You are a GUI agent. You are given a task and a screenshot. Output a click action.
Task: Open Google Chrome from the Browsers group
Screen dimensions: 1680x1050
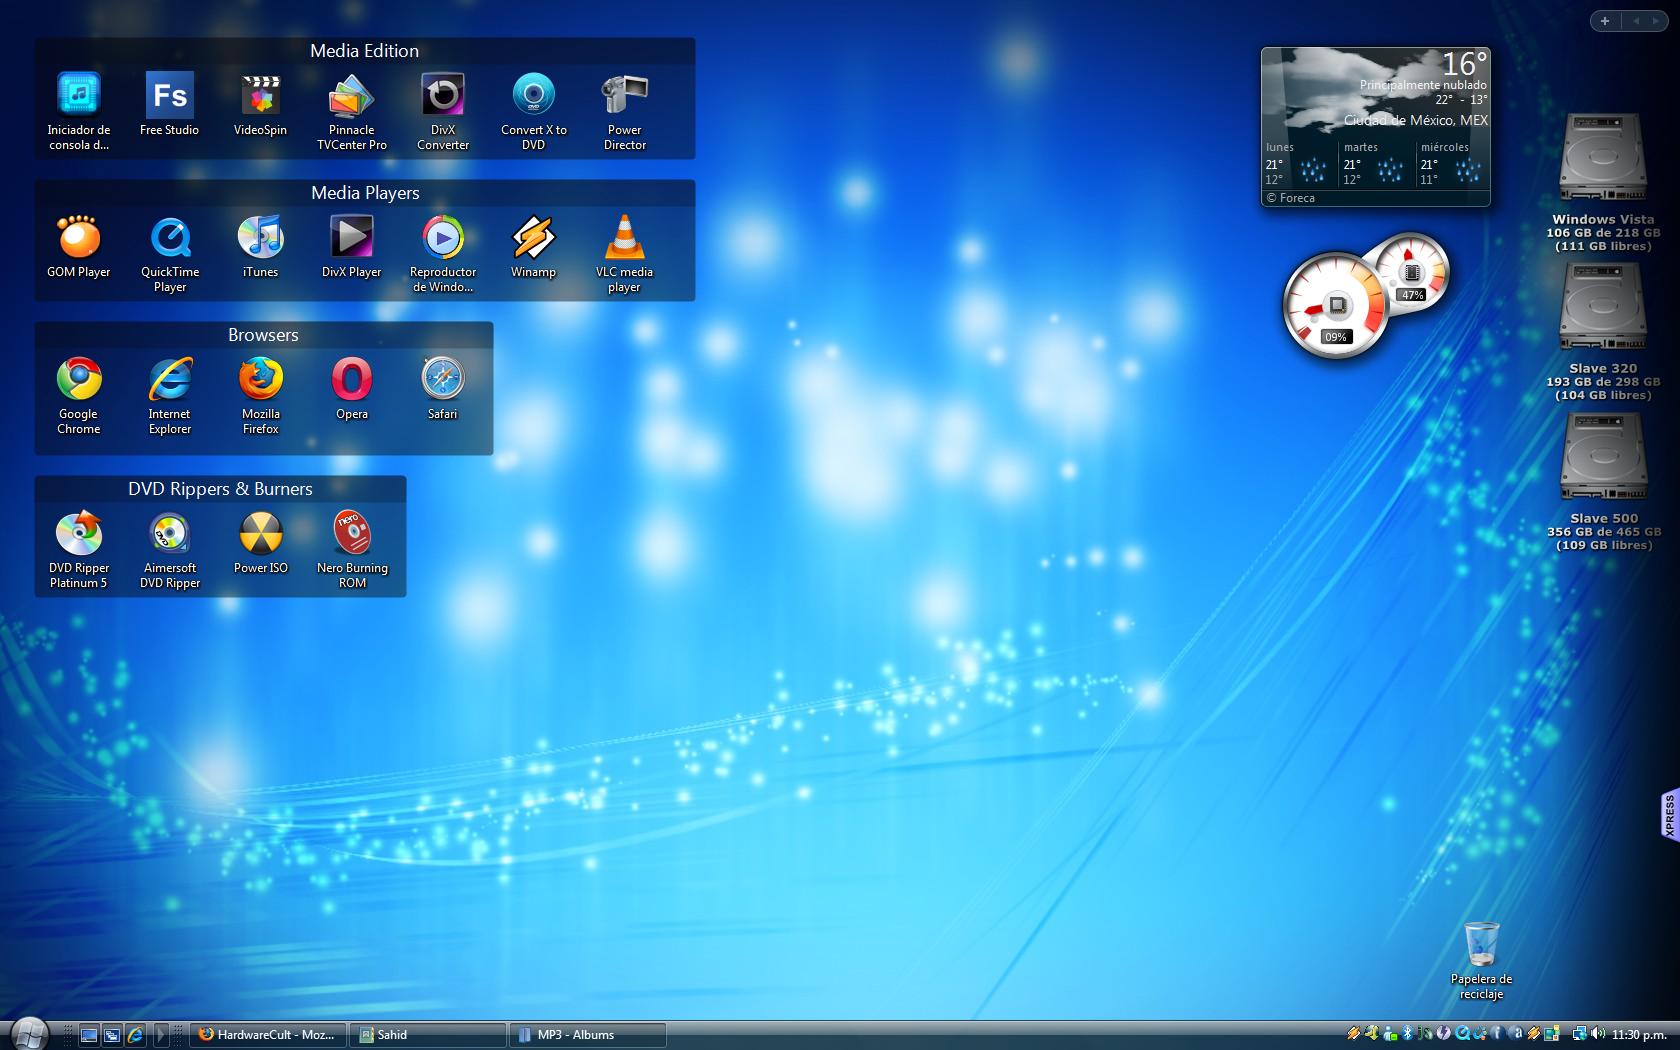click(79, 381)
